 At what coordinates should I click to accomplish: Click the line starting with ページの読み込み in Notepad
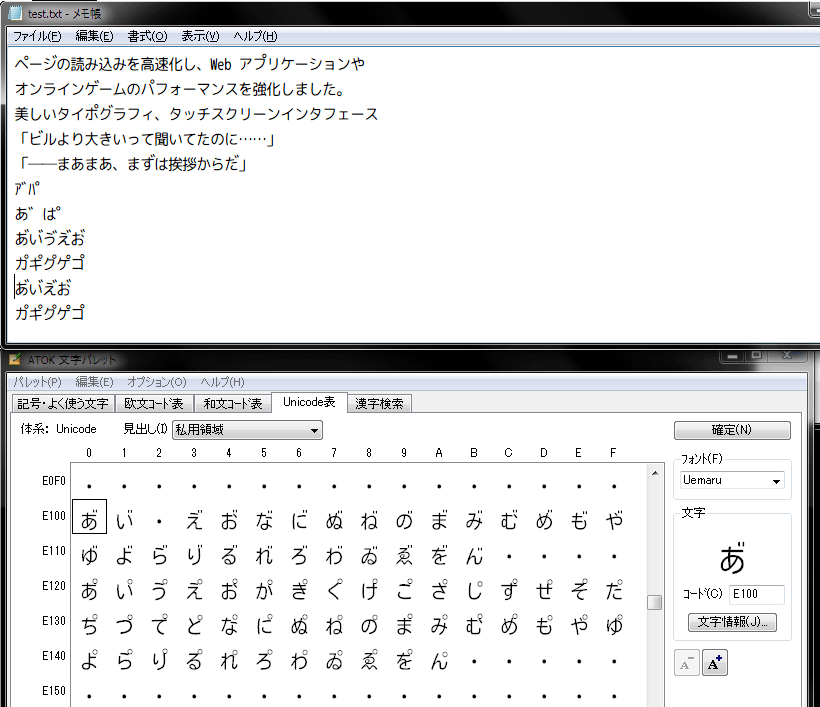pos(189,64)
